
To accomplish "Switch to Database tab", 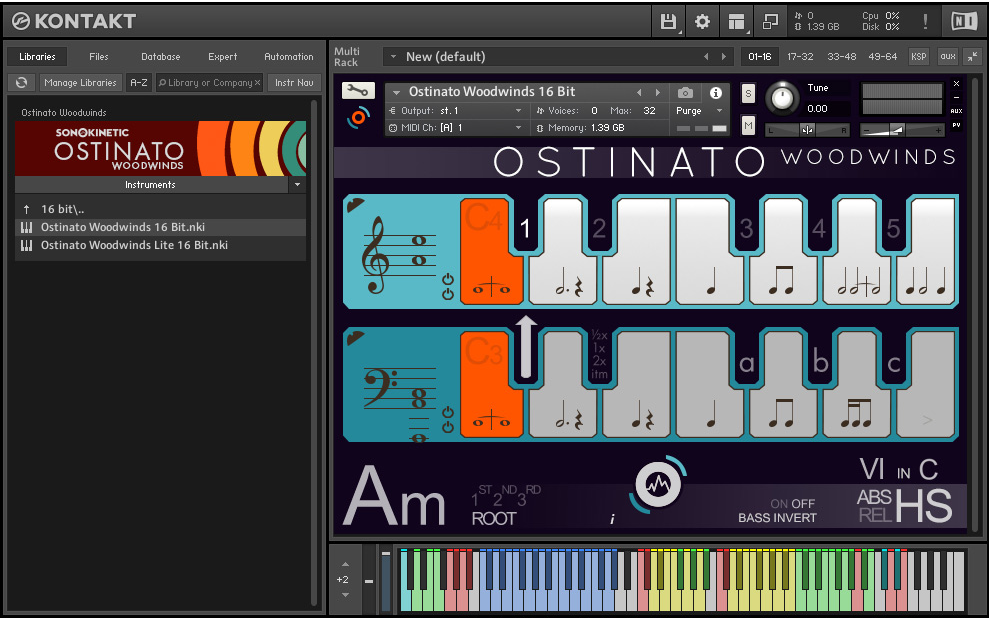I will click(160, 57).
